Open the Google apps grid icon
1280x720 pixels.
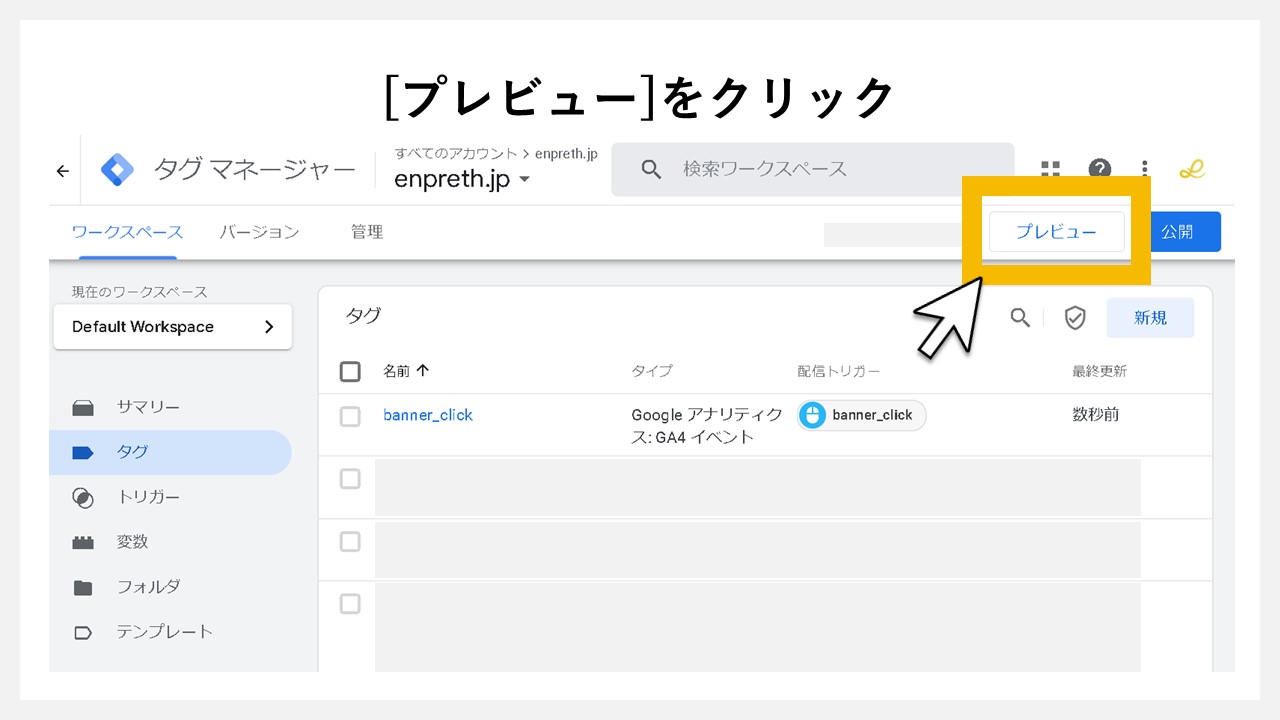[1050, 169]
